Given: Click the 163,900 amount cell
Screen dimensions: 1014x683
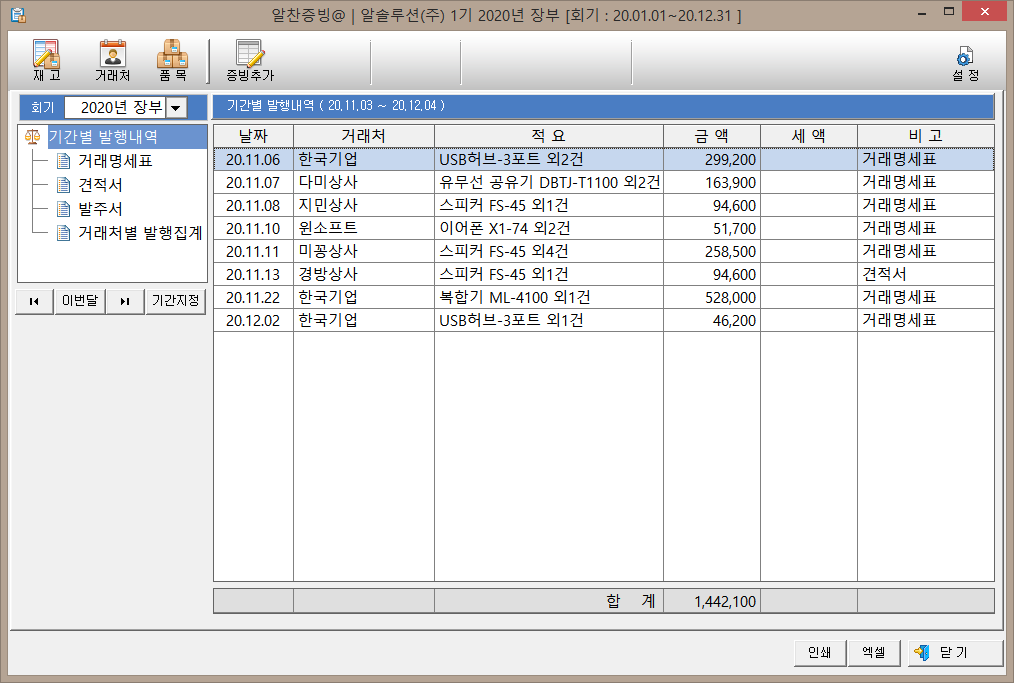Looking at the screenshot, I should point(711,182).
